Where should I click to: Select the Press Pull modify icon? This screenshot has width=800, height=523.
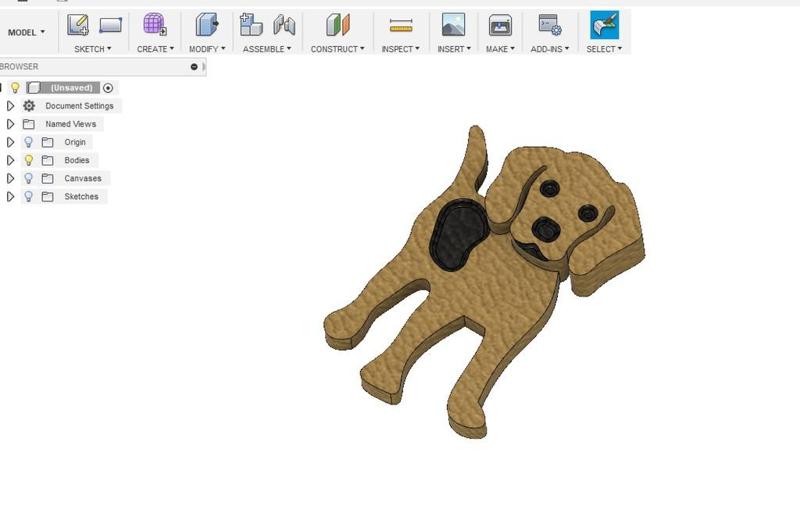(207, 24)
